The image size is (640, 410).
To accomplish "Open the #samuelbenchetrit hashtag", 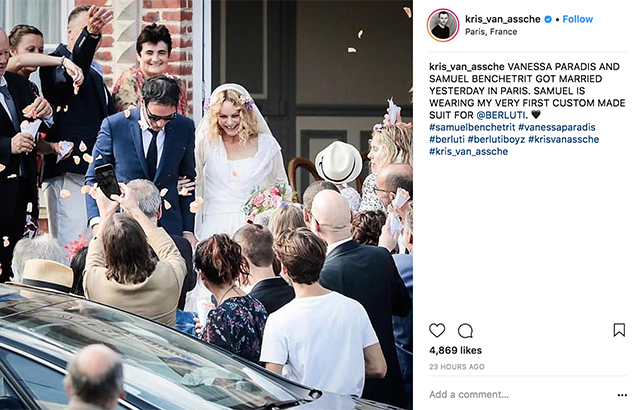I will pyautogui.click(x=472, y=127).
